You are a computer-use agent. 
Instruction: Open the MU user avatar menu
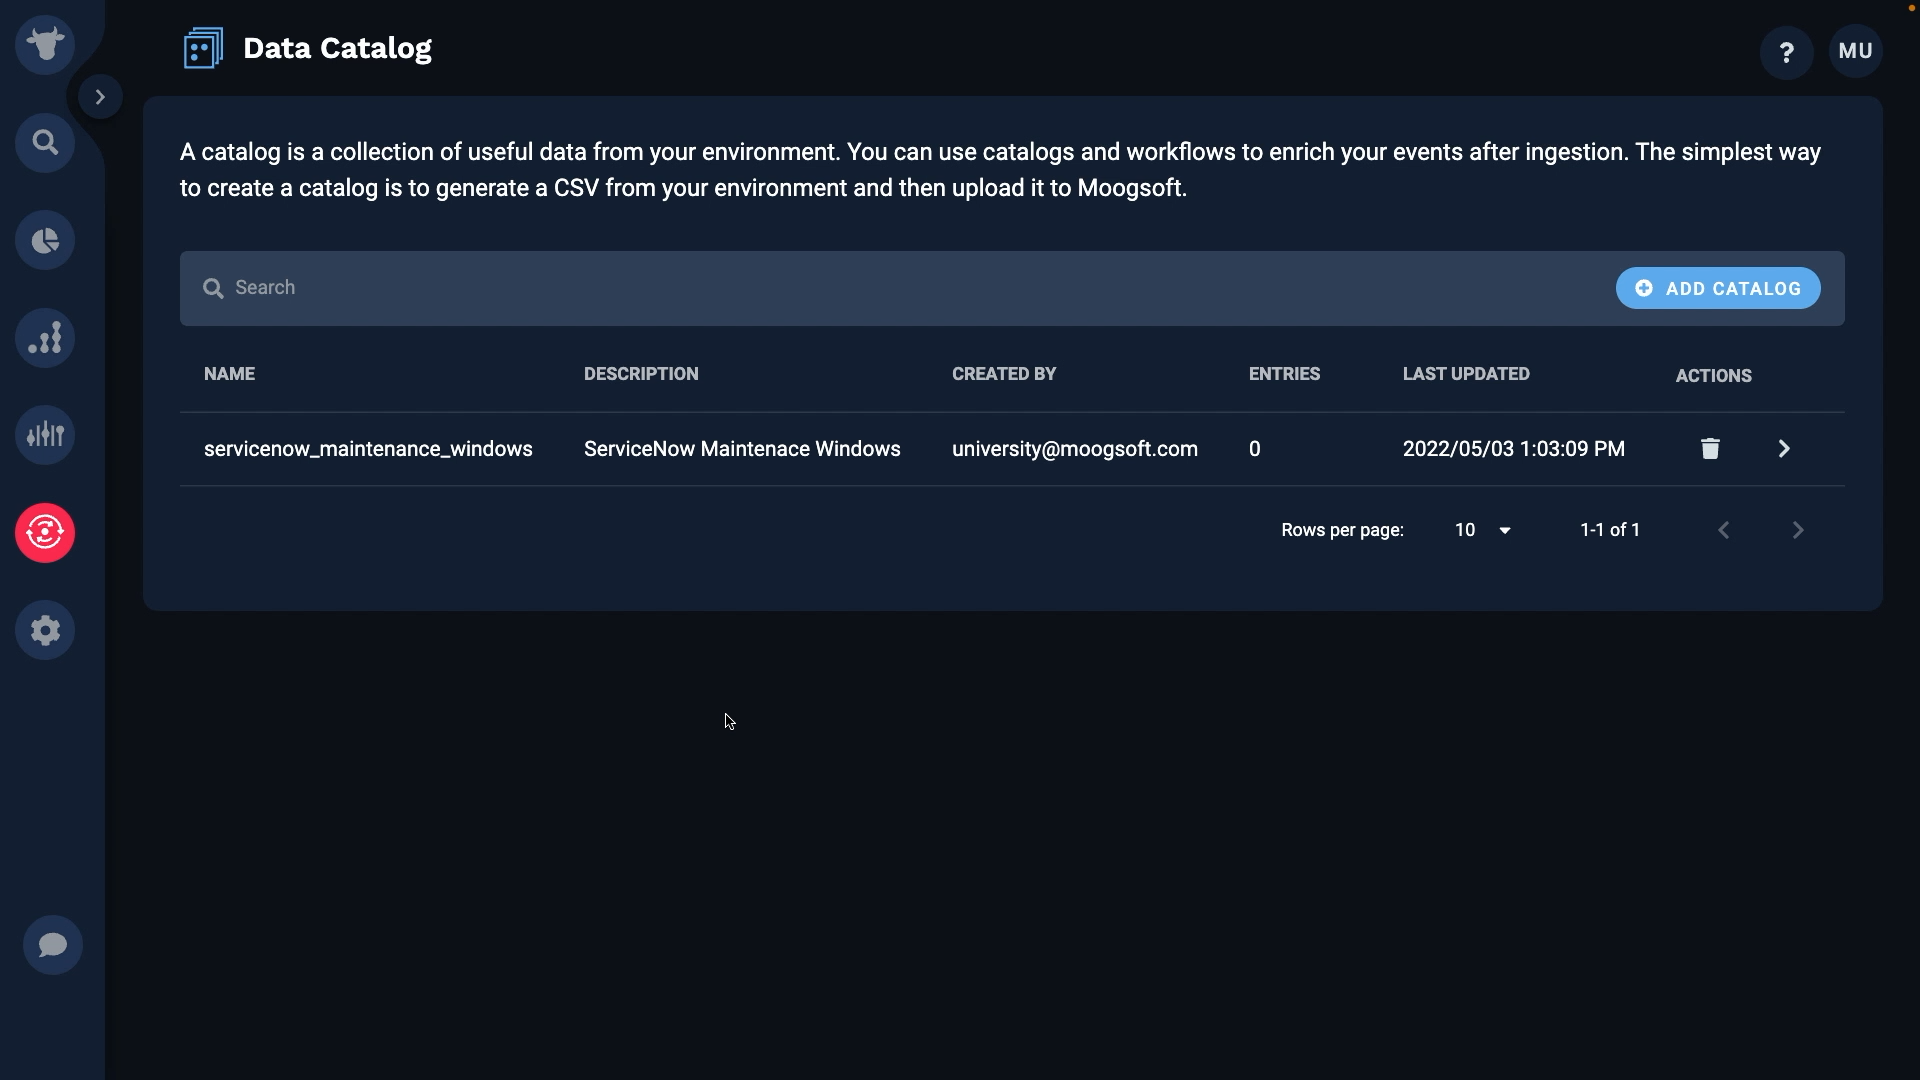pos(1856,51)
